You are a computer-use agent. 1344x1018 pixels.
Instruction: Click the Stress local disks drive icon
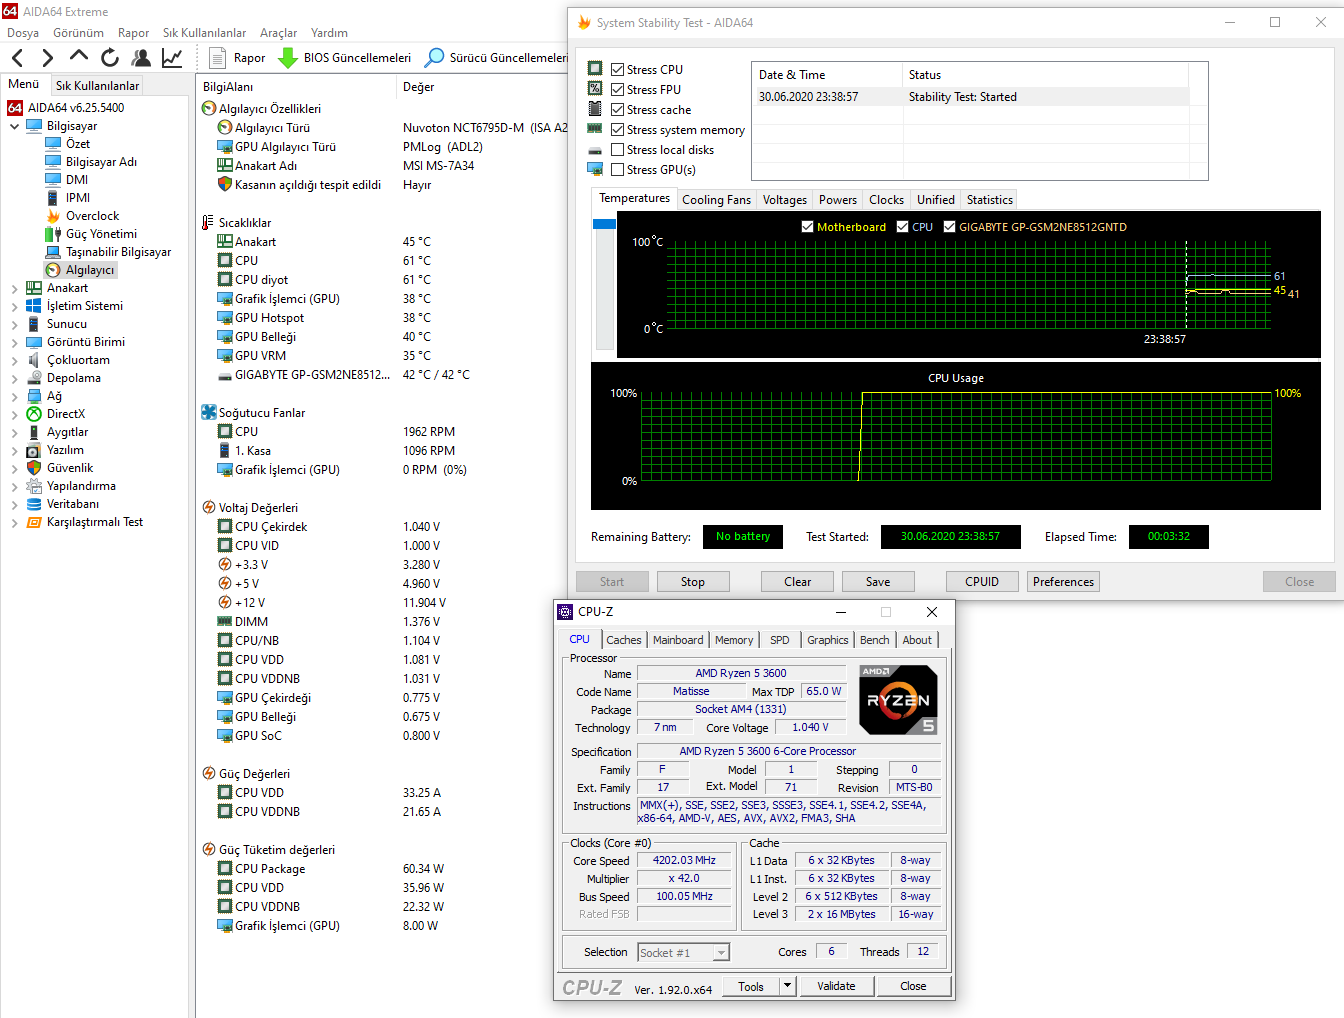595,150
